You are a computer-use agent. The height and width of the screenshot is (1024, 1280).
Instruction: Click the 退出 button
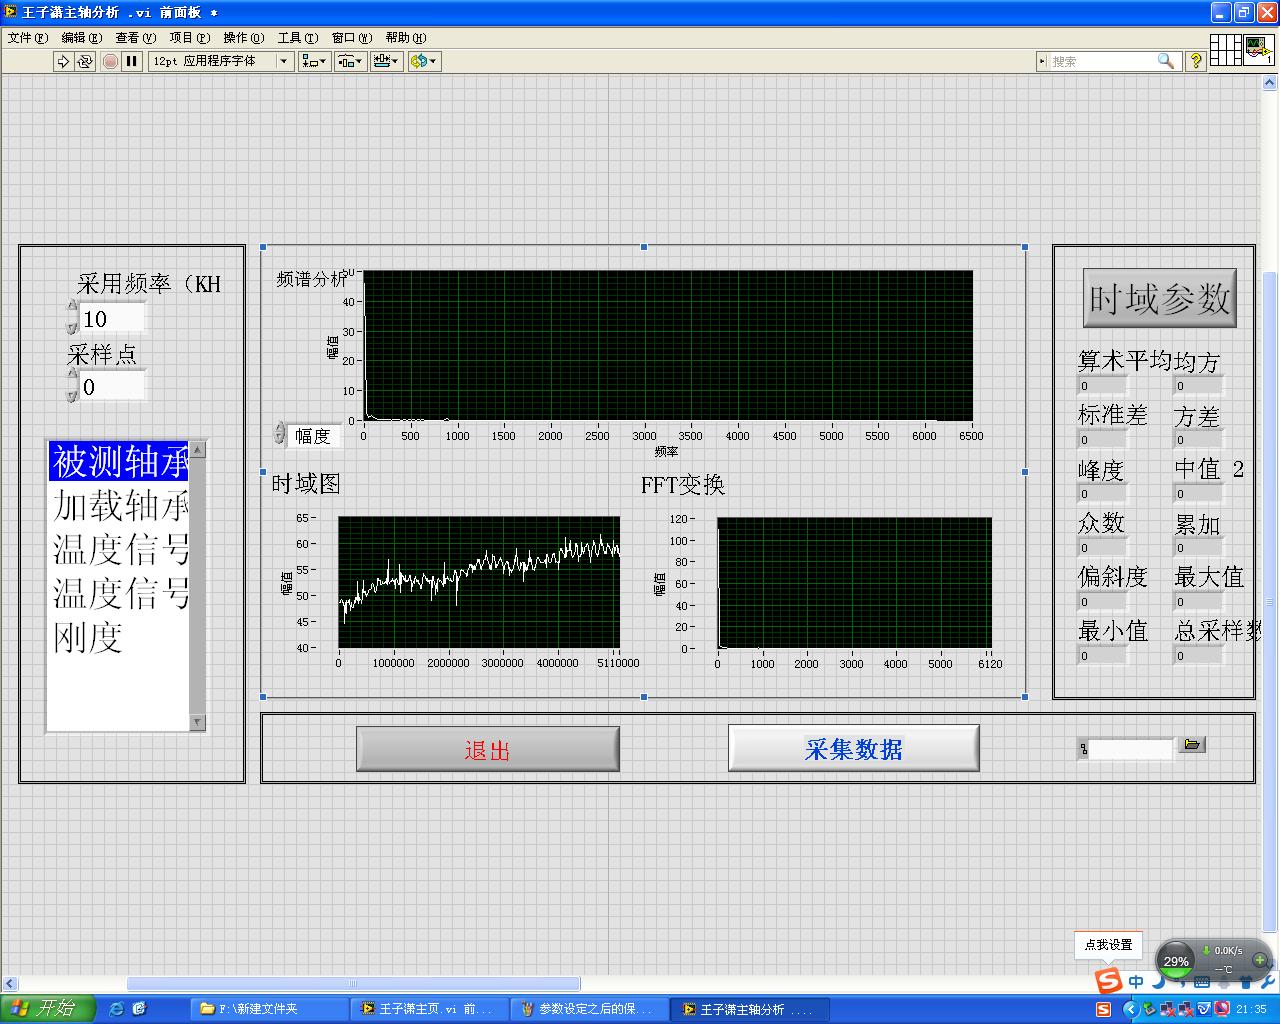488,749
